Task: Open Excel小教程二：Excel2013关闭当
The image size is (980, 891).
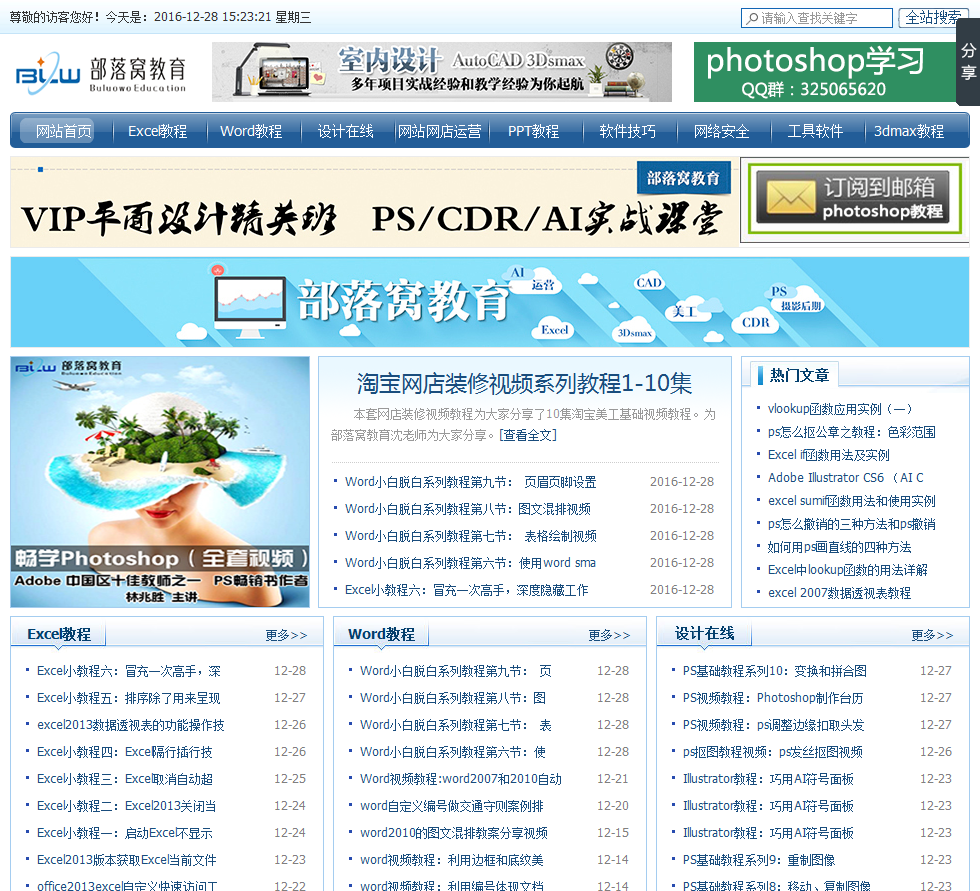Action: pos(126,805)
